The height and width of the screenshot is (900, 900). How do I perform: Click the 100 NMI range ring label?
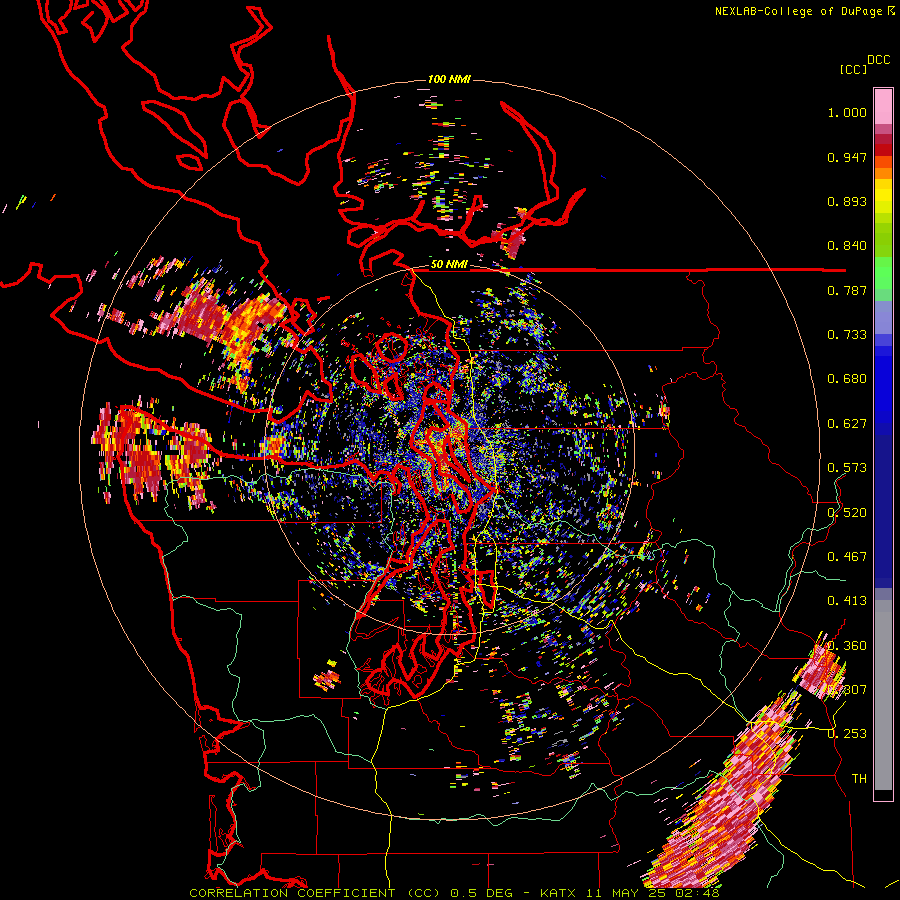click(449, 79)
